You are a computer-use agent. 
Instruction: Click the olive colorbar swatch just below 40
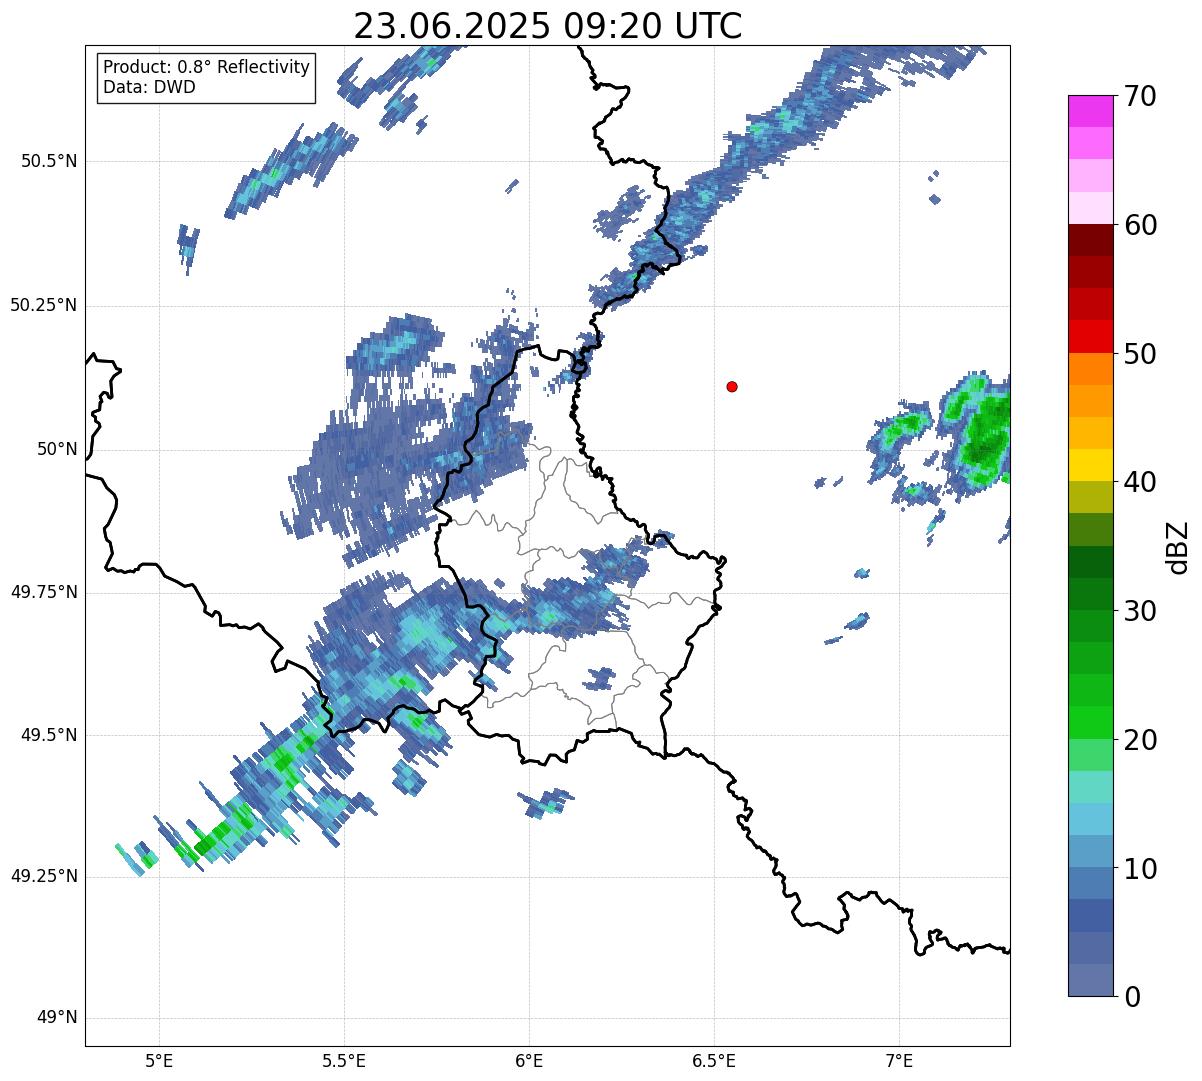1091,497
